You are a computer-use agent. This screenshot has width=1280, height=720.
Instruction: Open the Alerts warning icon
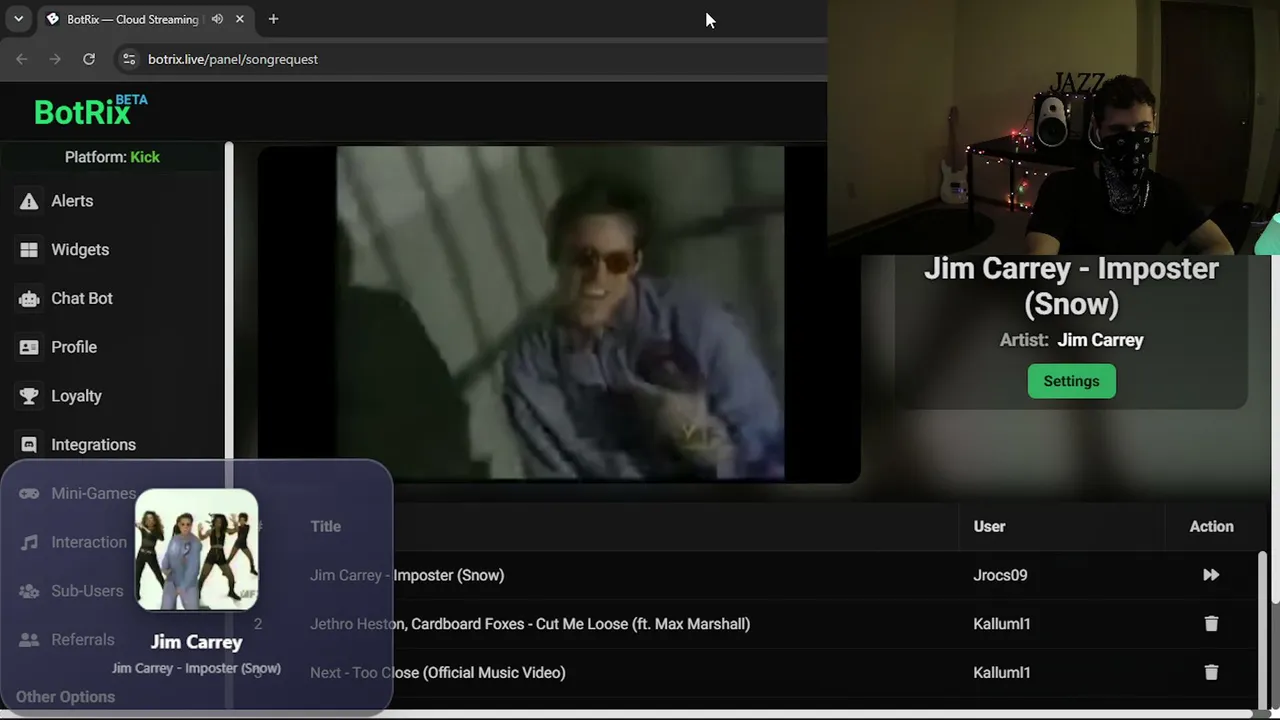(29, 201)
